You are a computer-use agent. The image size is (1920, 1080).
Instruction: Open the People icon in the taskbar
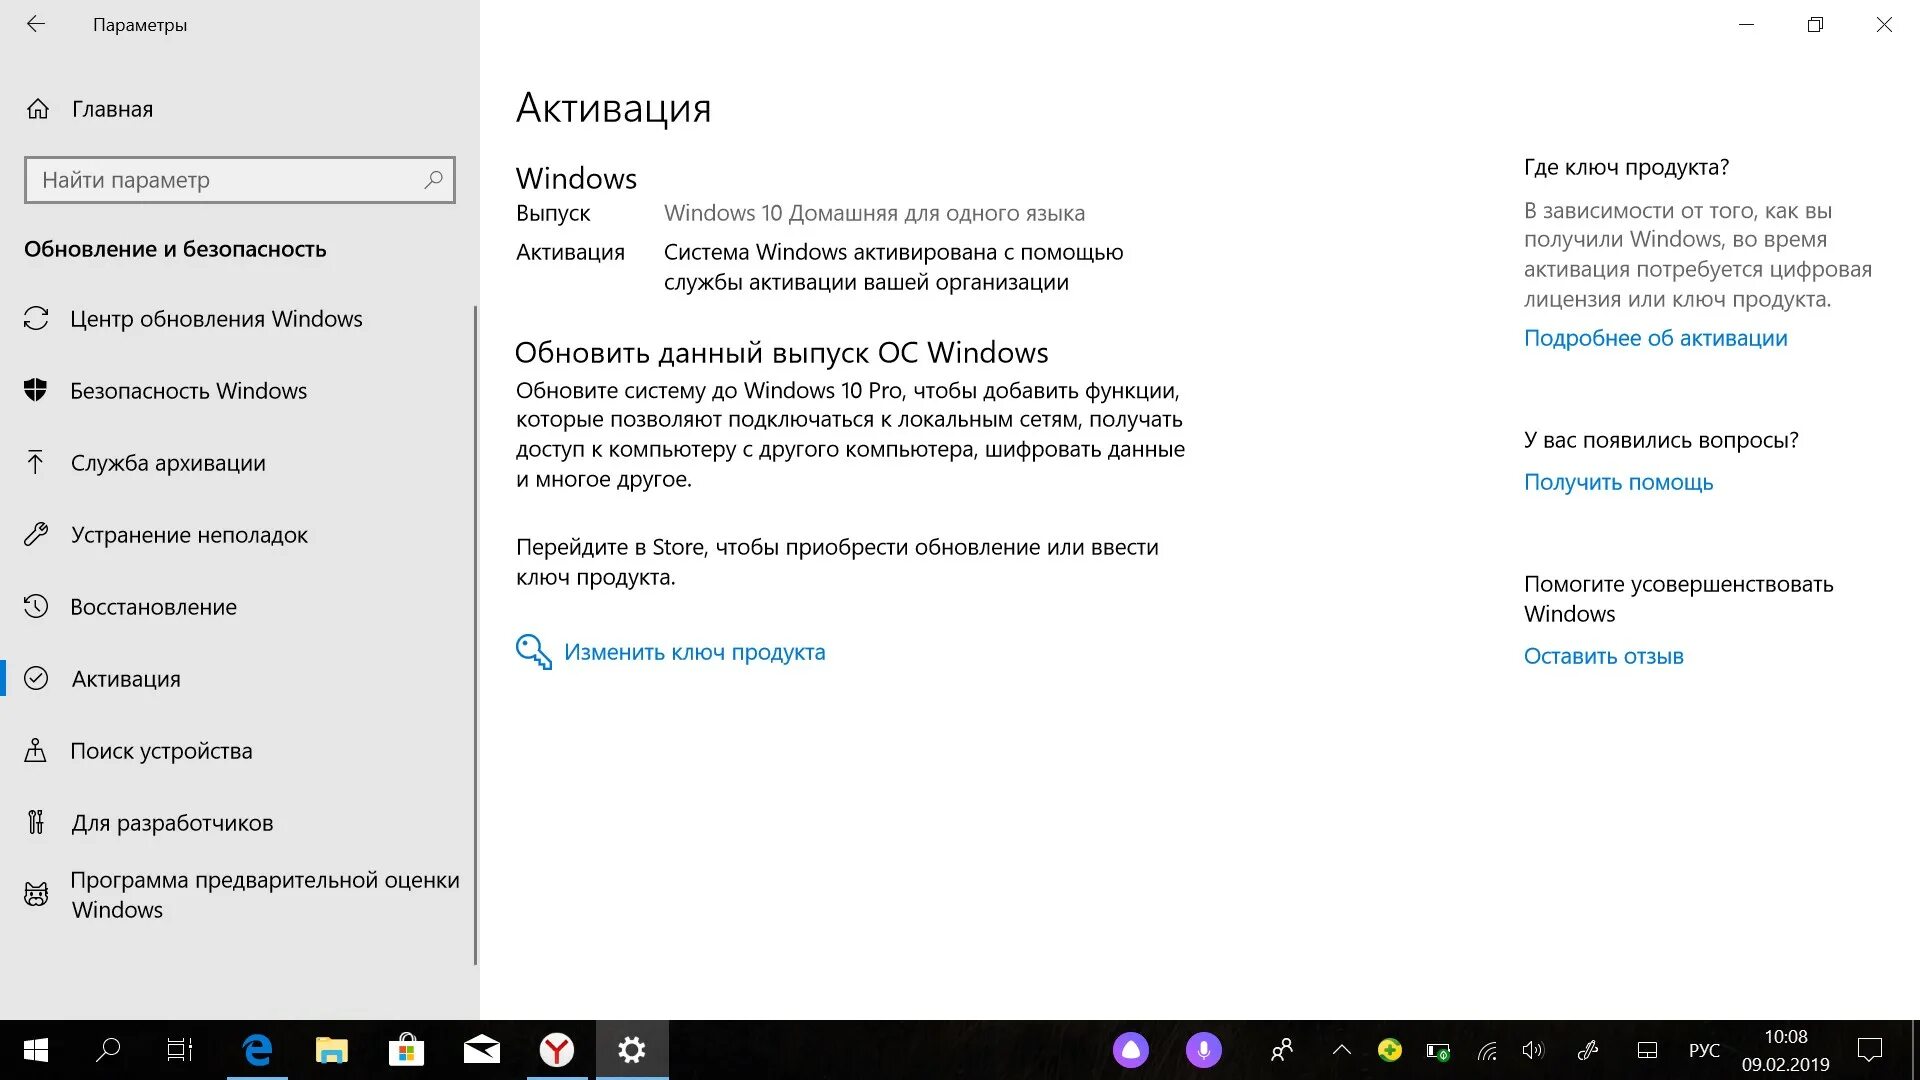pyautogui.click(x=1282, y=1050)
